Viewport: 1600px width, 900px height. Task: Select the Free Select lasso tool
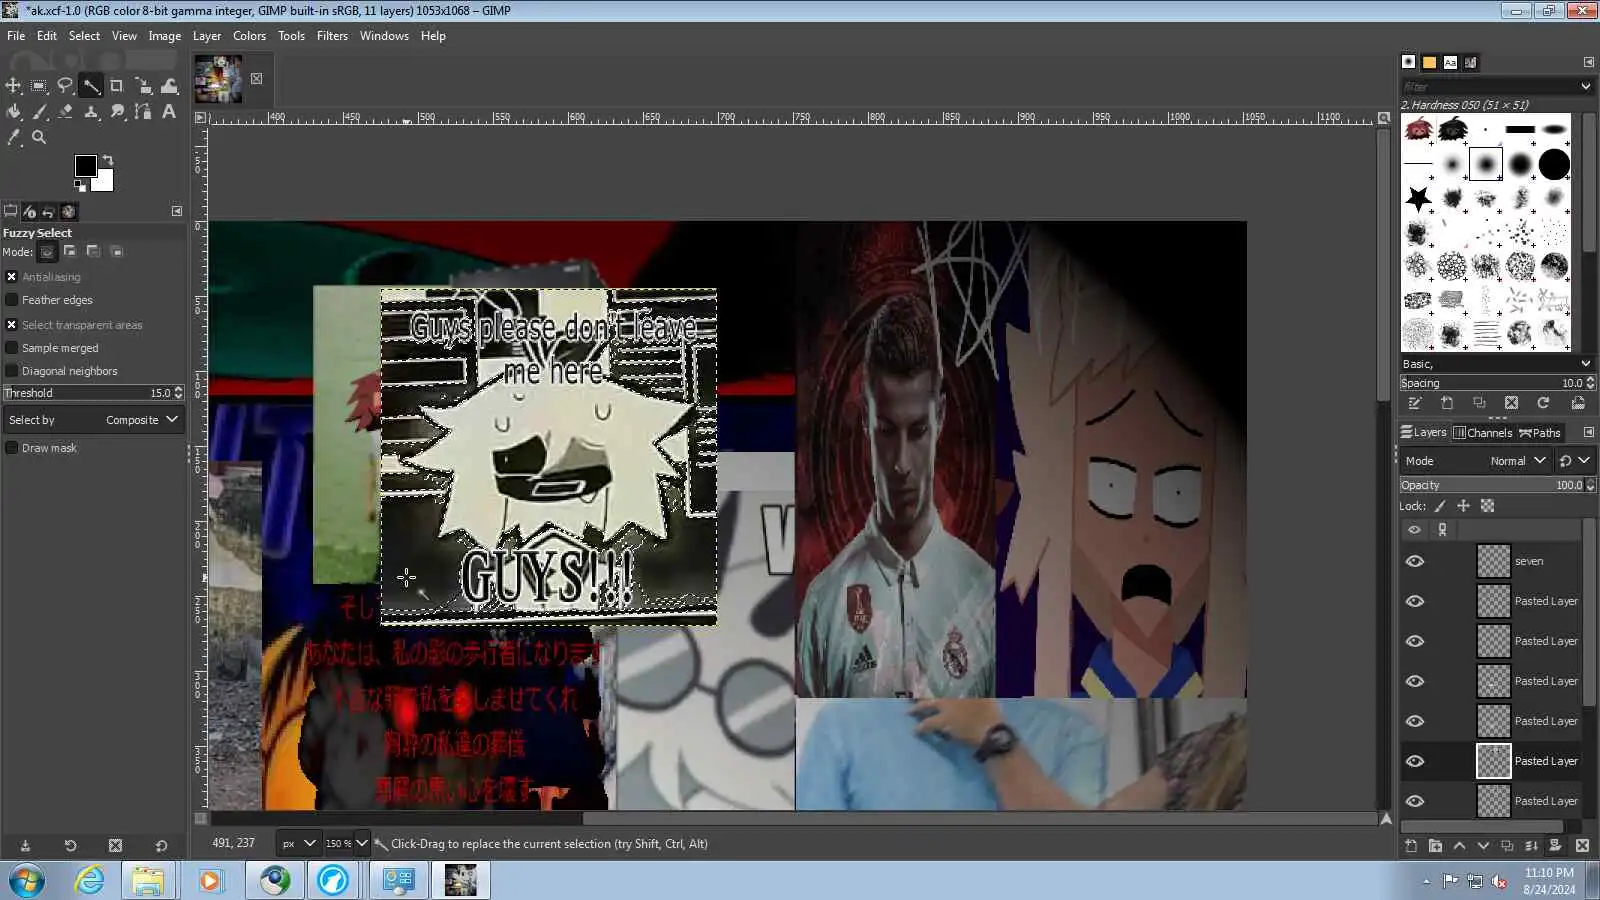pyautogui.click(x=65, y=86)
